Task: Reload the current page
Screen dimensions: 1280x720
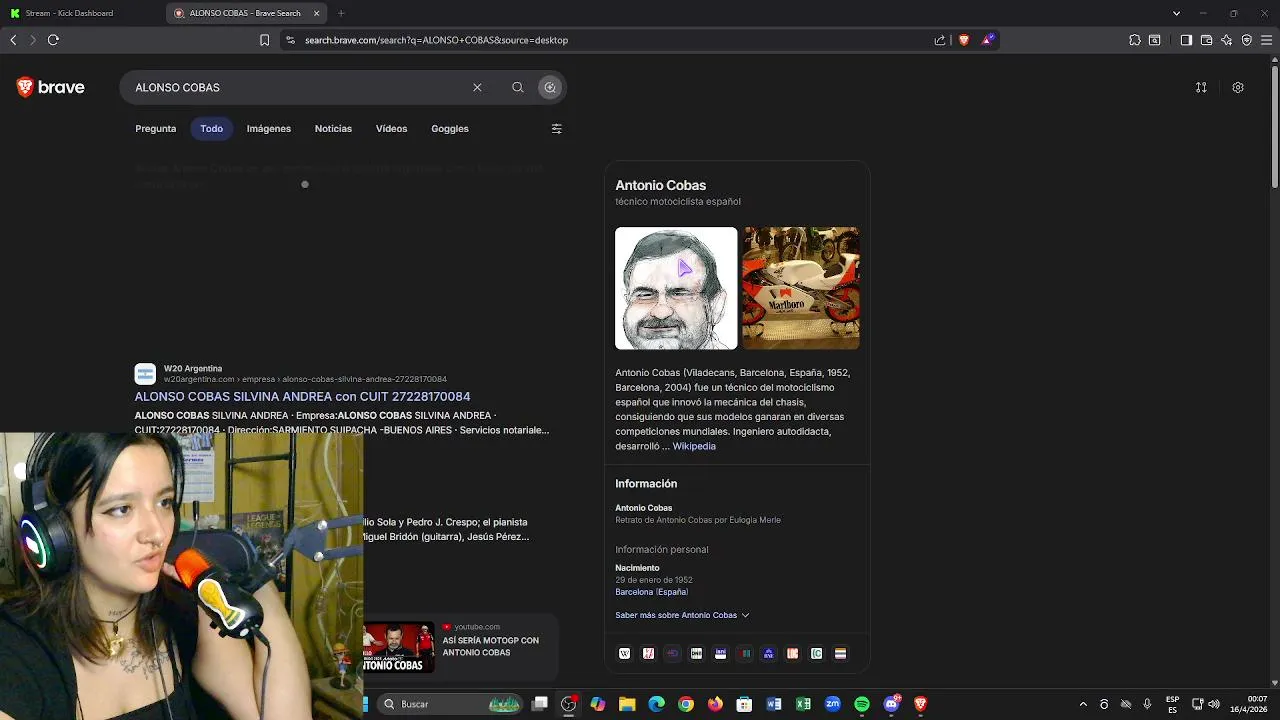Action: tap(53, 40)
